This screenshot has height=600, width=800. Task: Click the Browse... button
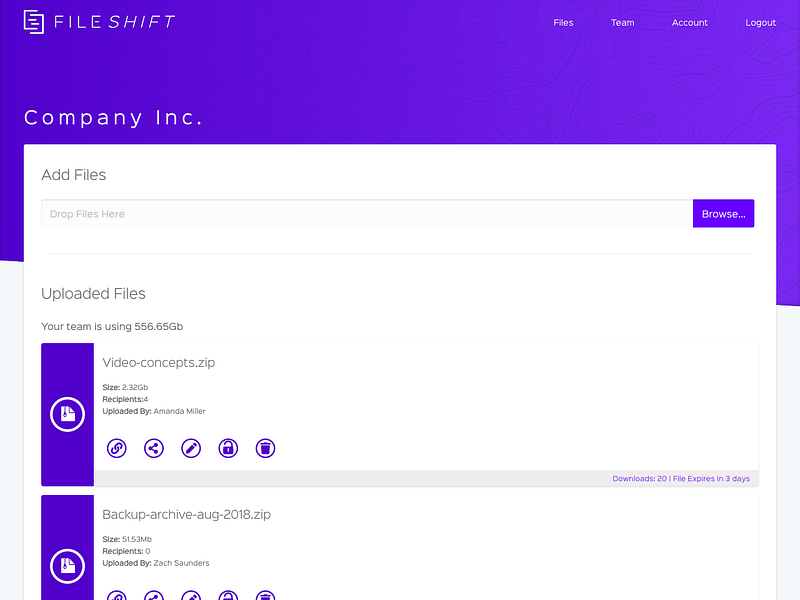723,214
